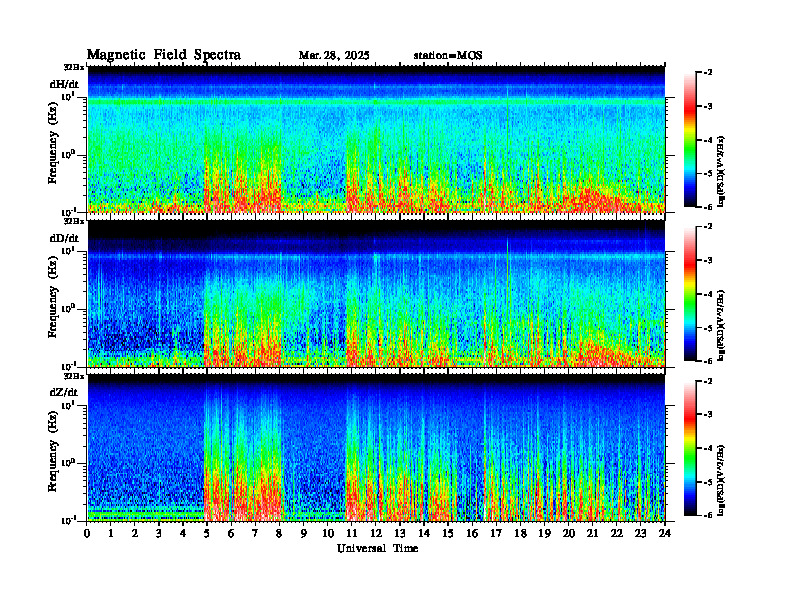Click the hour "19" time-axis tick label
The width and height of the screenshot is (792, 612).
point(544,534)
